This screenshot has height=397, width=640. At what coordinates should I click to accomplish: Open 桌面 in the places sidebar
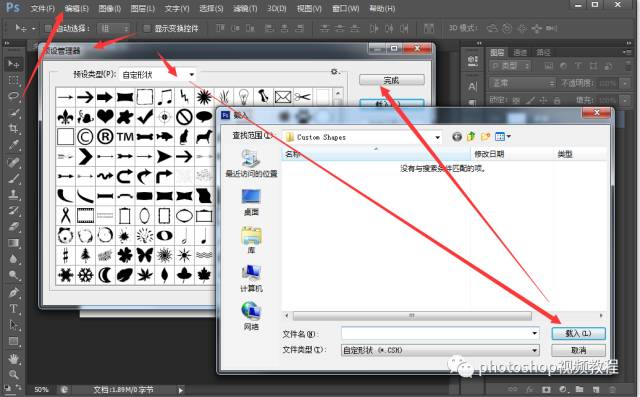251,202
